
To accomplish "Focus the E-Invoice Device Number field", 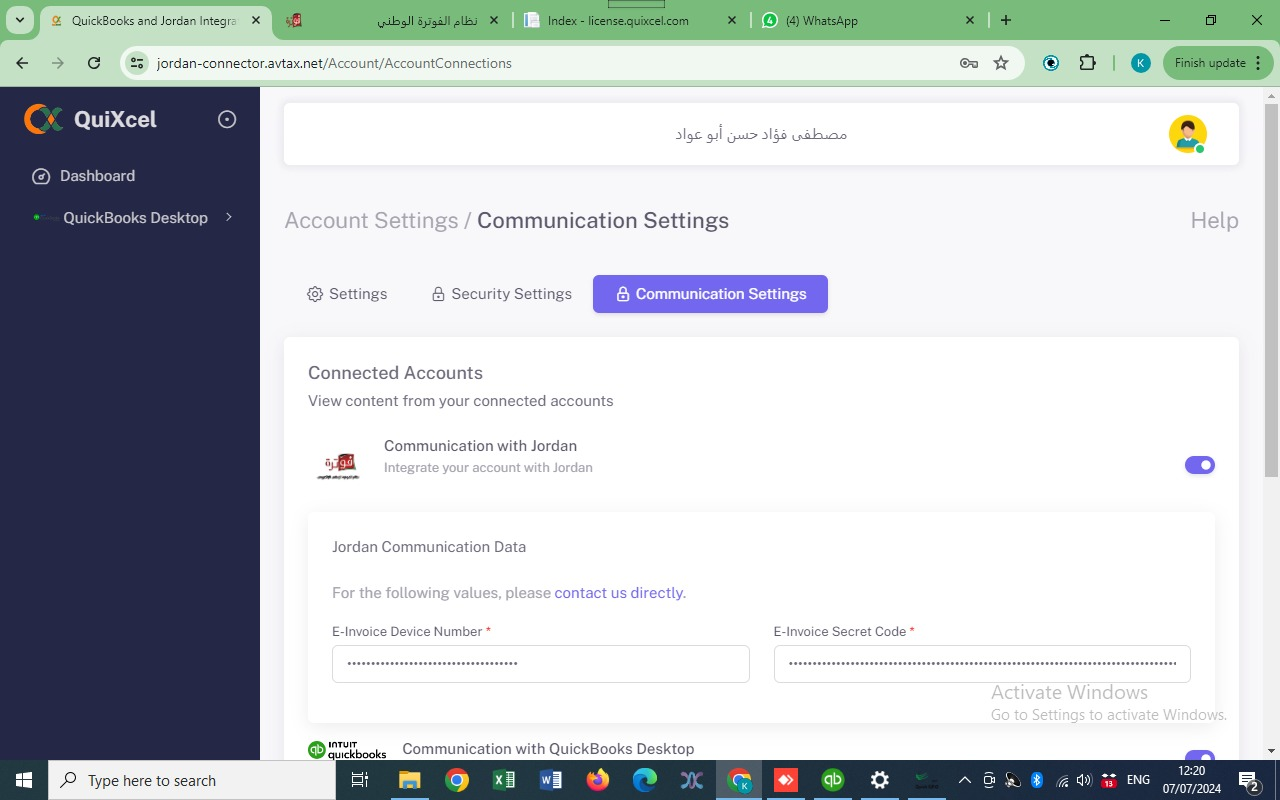I will pyautogui.click(x=540, y=664).
